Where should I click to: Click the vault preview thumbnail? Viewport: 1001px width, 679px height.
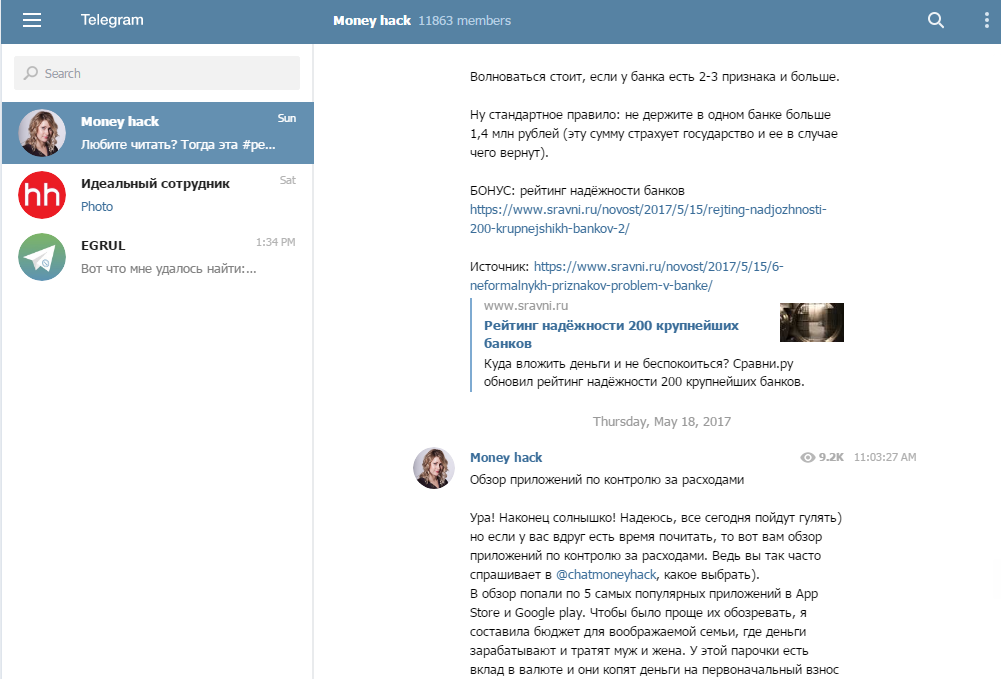coord(811,322)
